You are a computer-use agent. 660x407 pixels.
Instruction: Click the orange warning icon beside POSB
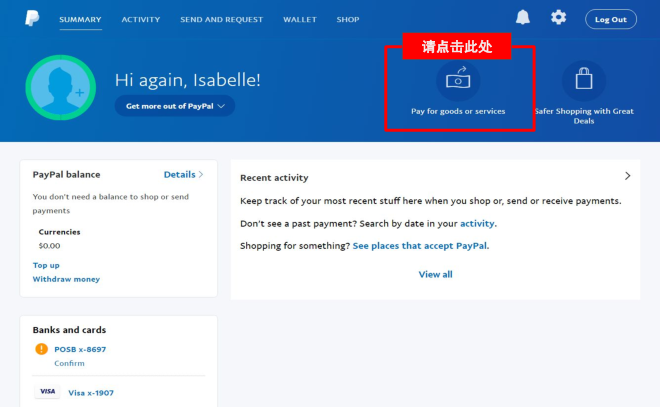pyautogui.click(x=41, y=349)
